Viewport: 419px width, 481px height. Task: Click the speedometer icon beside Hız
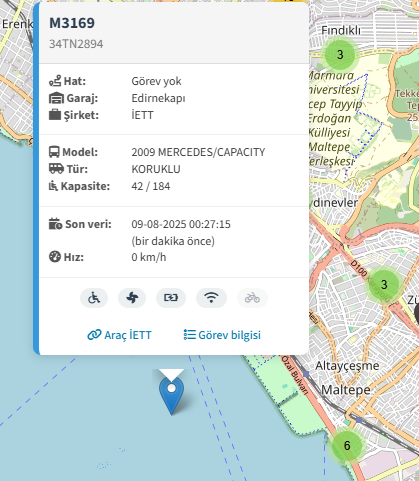(55, 257)
